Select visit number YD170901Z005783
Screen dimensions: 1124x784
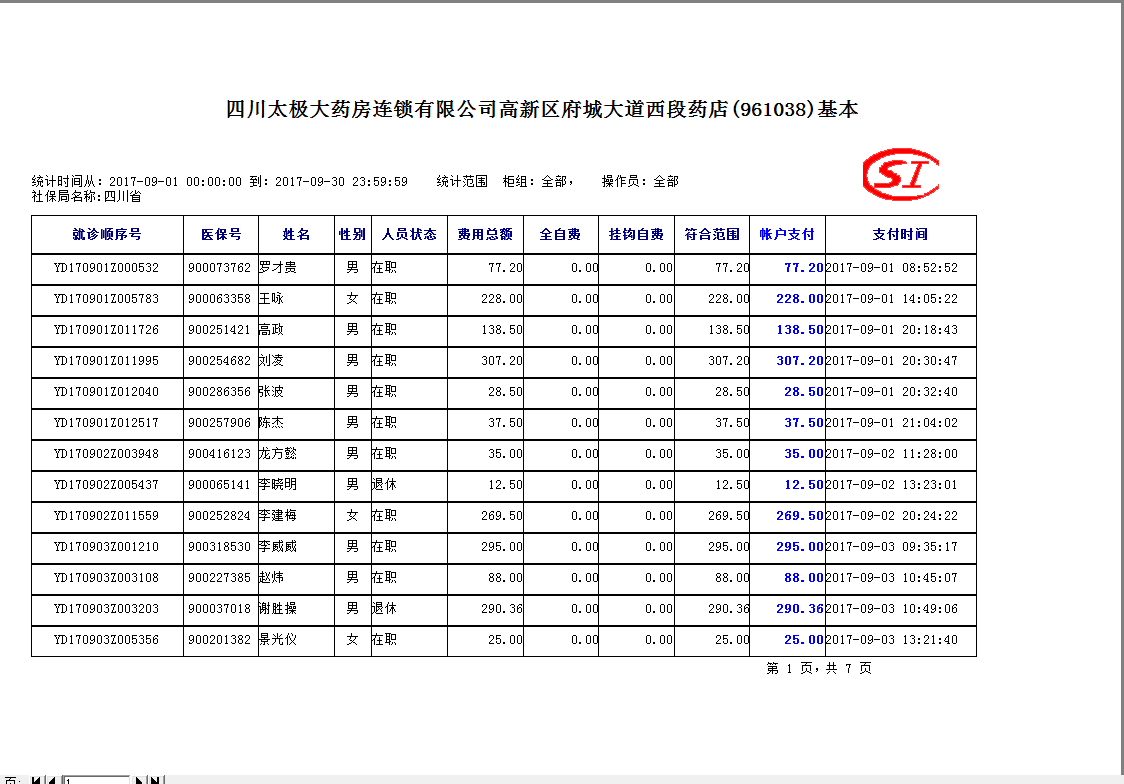(106, 299)
